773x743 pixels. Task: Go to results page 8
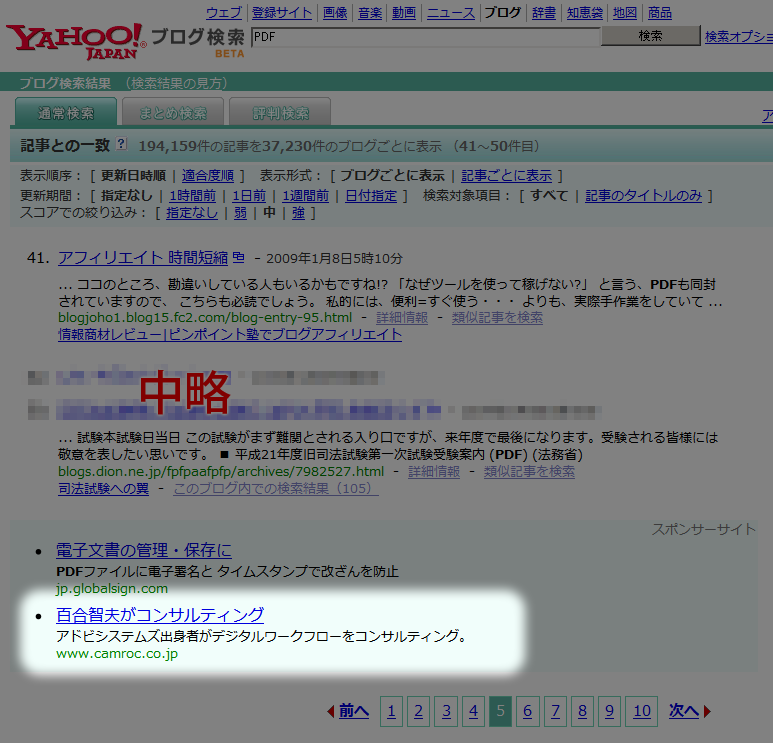click(582, 711)
